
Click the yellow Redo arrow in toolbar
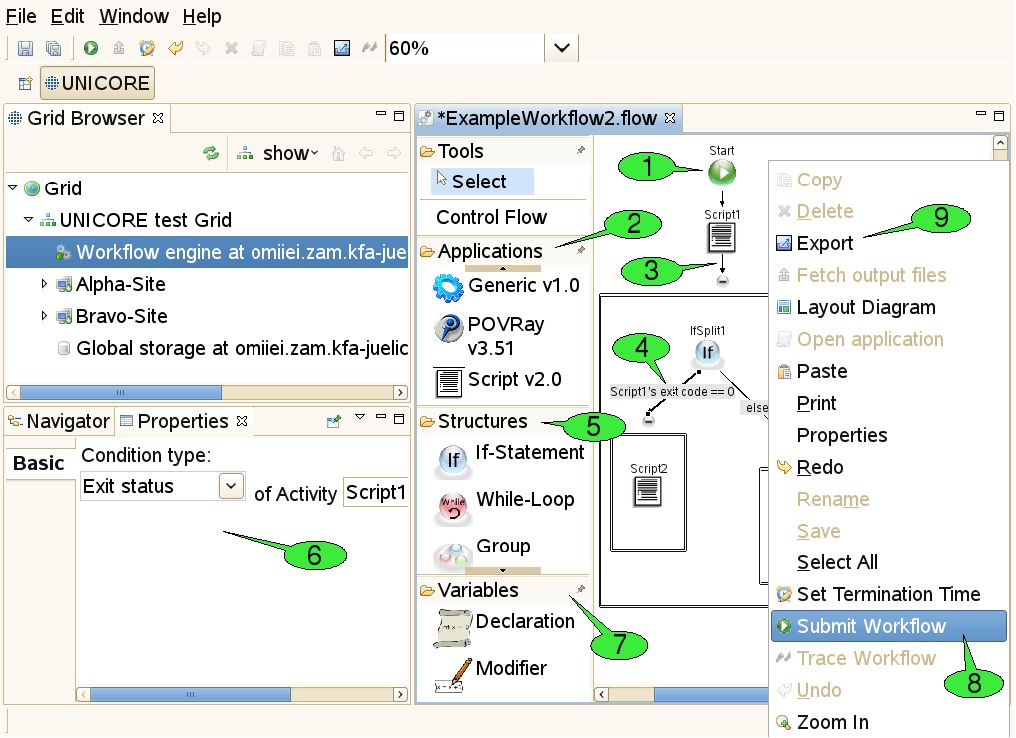tap(176, 48)
